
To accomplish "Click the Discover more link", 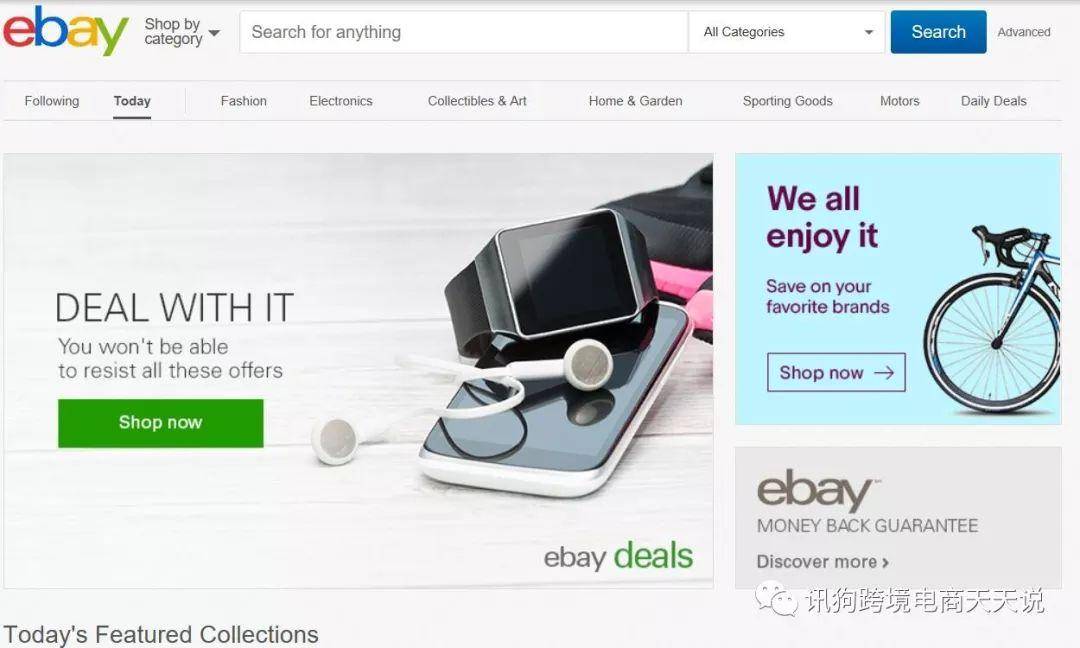I will pos(822,562).
